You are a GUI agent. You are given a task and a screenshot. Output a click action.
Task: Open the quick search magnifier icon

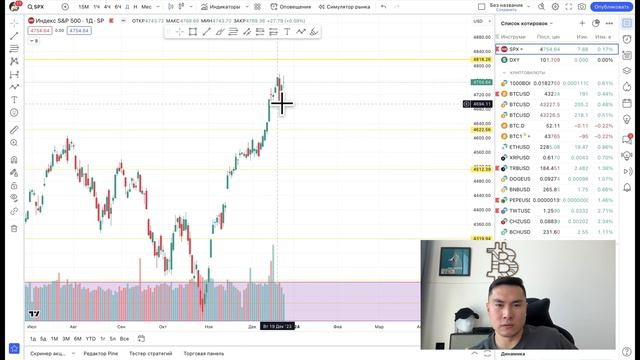(x=541, y=7)
